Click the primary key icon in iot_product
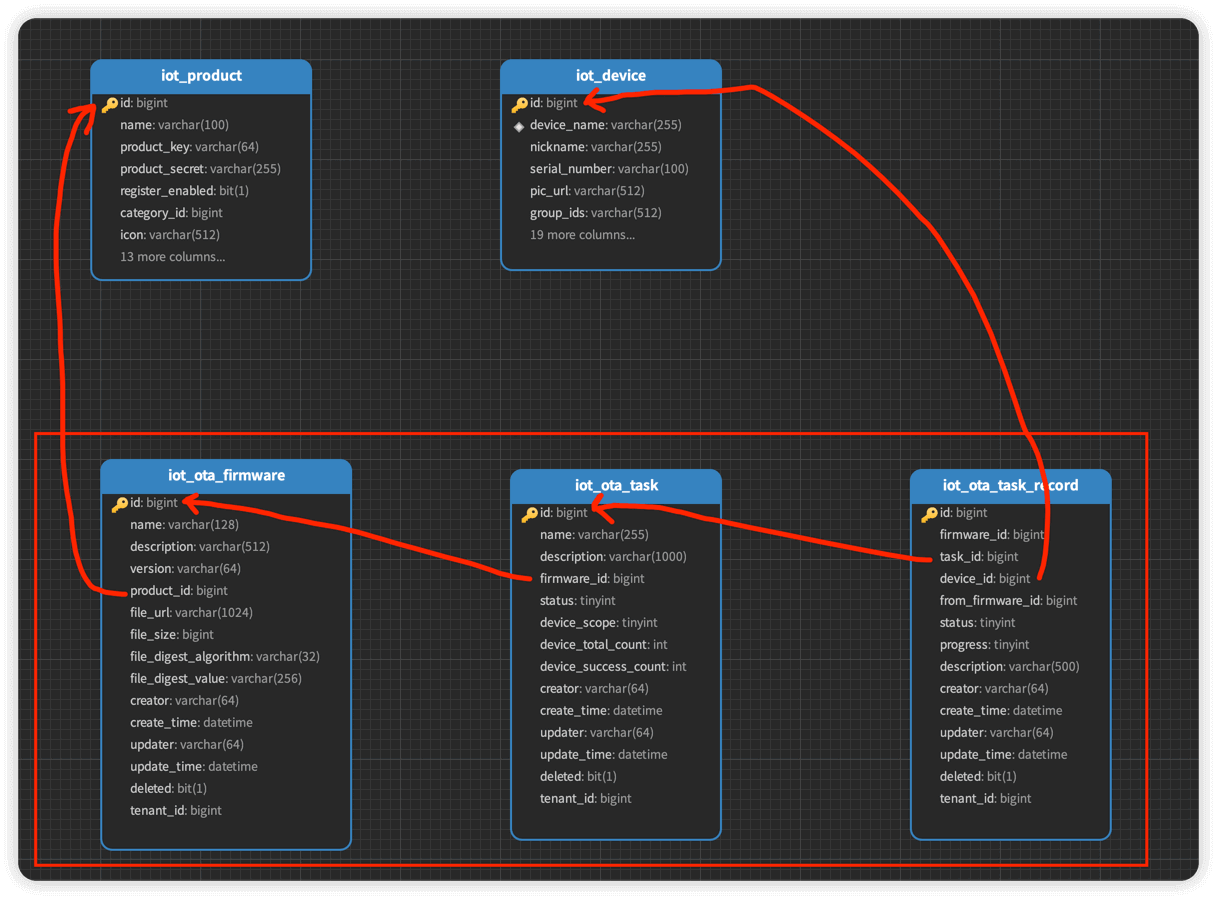 [110, 104]
